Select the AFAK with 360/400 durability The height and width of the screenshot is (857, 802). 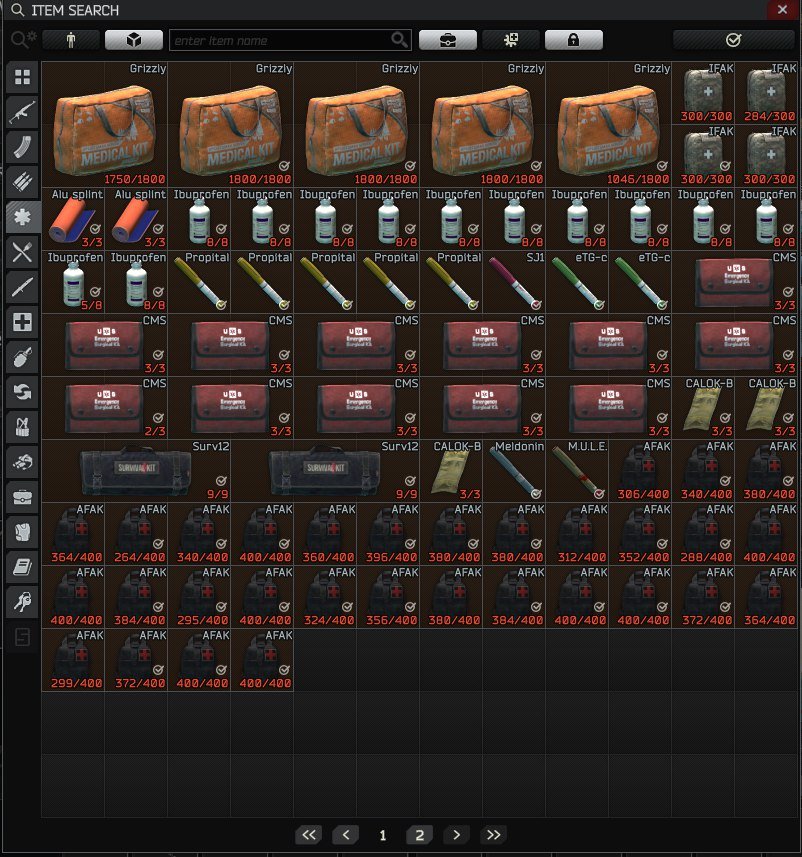tap(325, 533)
